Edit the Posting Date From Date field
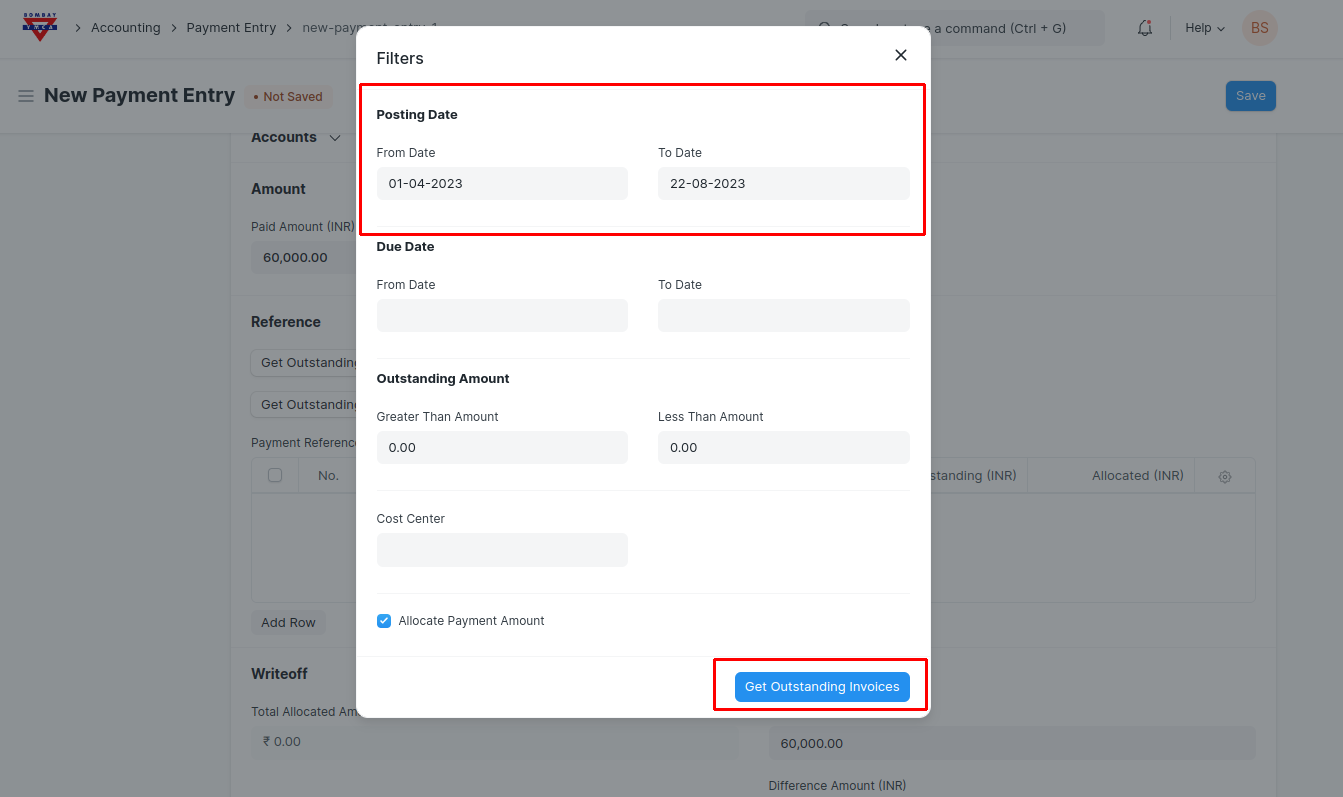Screen dimensions: 1343x797 502,184
